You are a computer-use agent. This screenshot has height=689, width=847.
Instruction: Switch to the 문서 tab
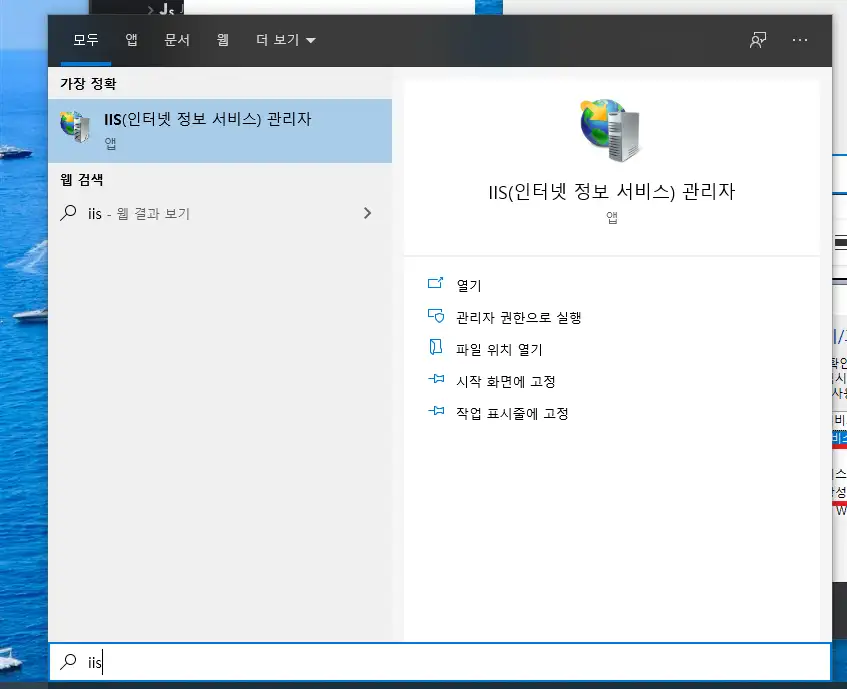tap(177, 40)
